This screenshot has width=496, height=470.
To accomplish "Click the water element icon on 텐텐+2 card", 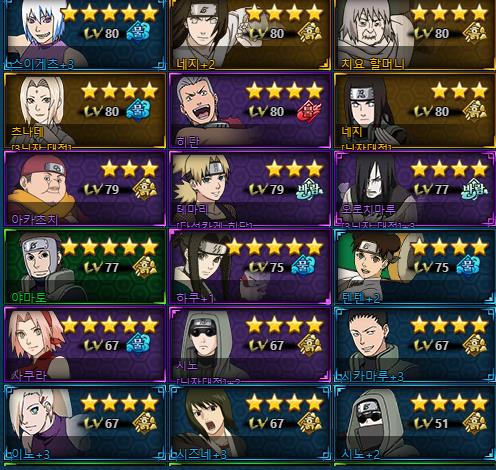I will tap(468, 267).
